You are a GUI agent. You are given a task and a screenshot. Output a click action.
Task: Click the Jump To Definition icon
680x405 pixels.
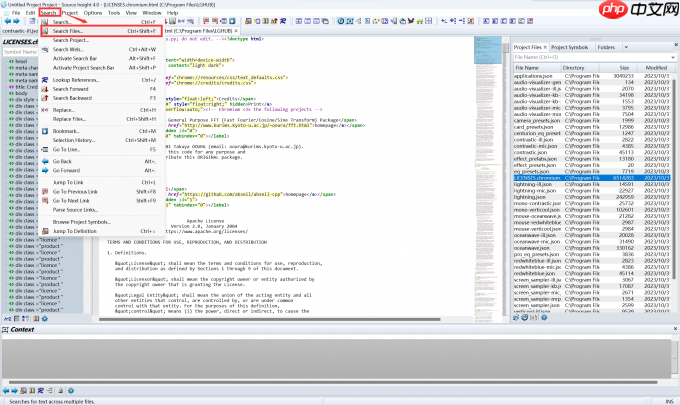[44, 230]
